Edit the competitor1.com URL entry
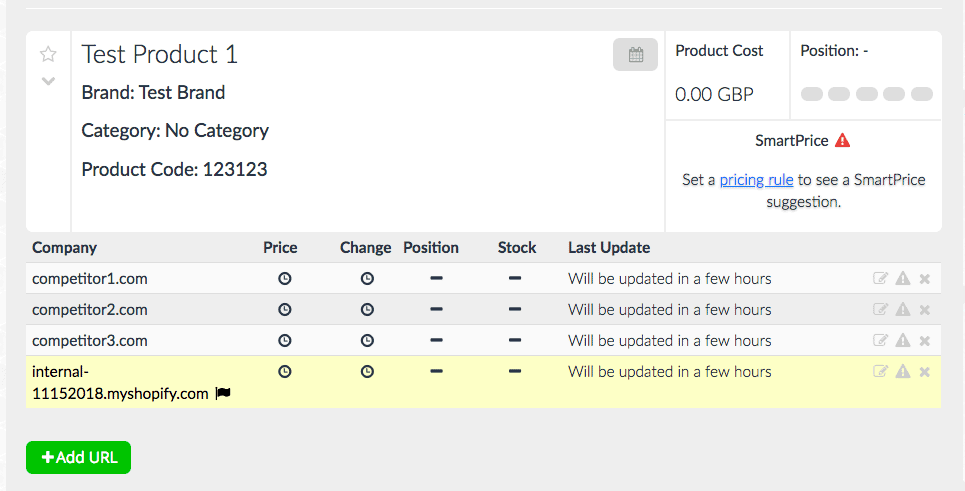 tap(880, 279)
